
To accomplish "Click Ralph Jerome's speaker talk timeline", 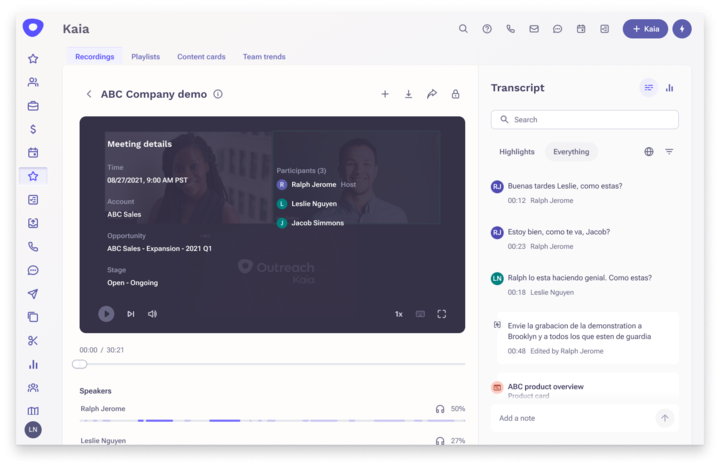I will click(272, 420).
